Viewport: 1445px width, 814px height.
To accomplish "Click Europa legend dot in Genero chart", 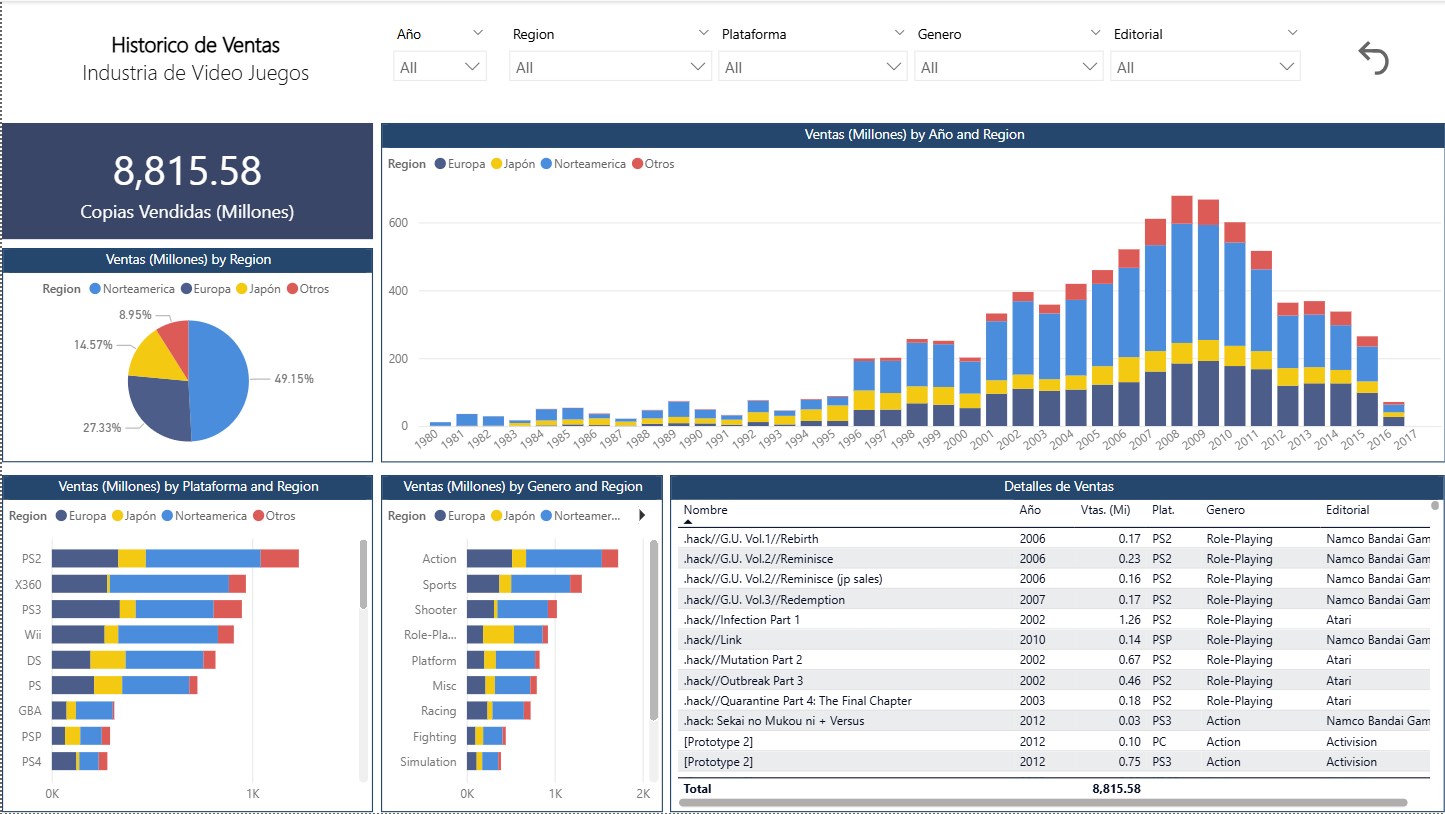I will pyautogui.click(x=440, y=516).
